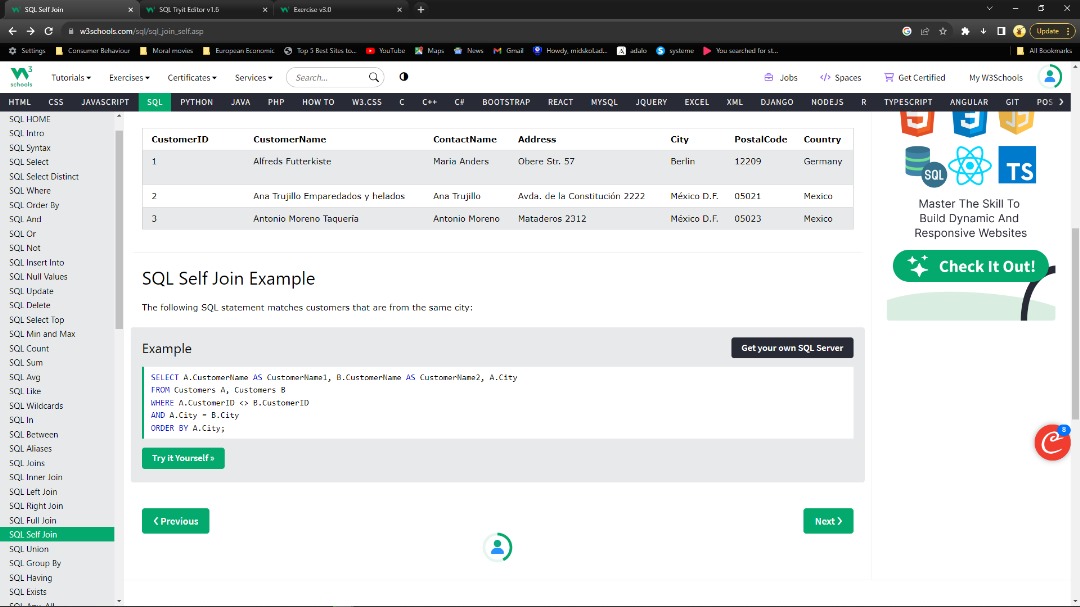Expand the Tutorials dropdown menu

70,77
